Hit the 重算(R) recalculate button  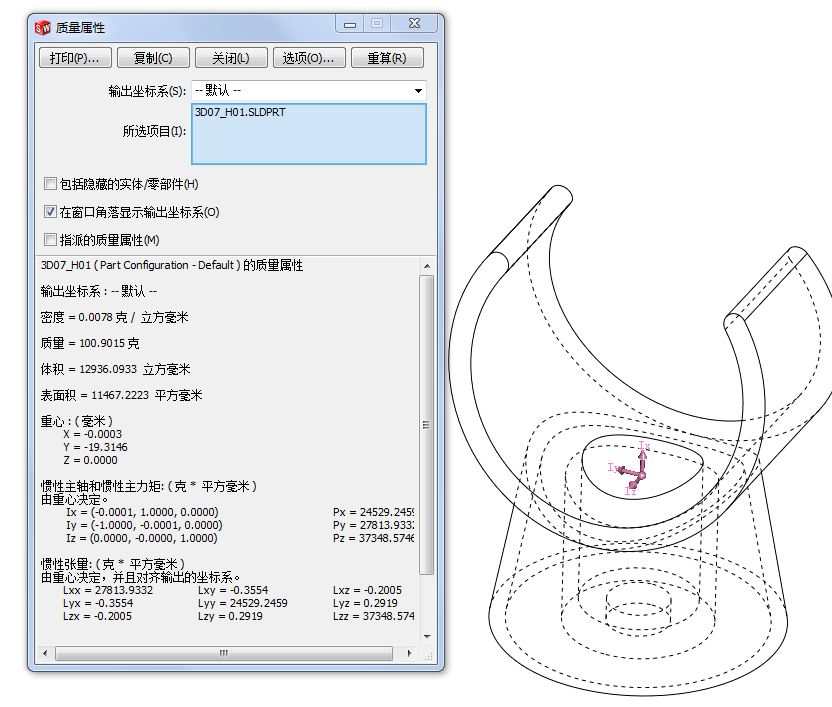pyautogui.click(x=387, y=58)
